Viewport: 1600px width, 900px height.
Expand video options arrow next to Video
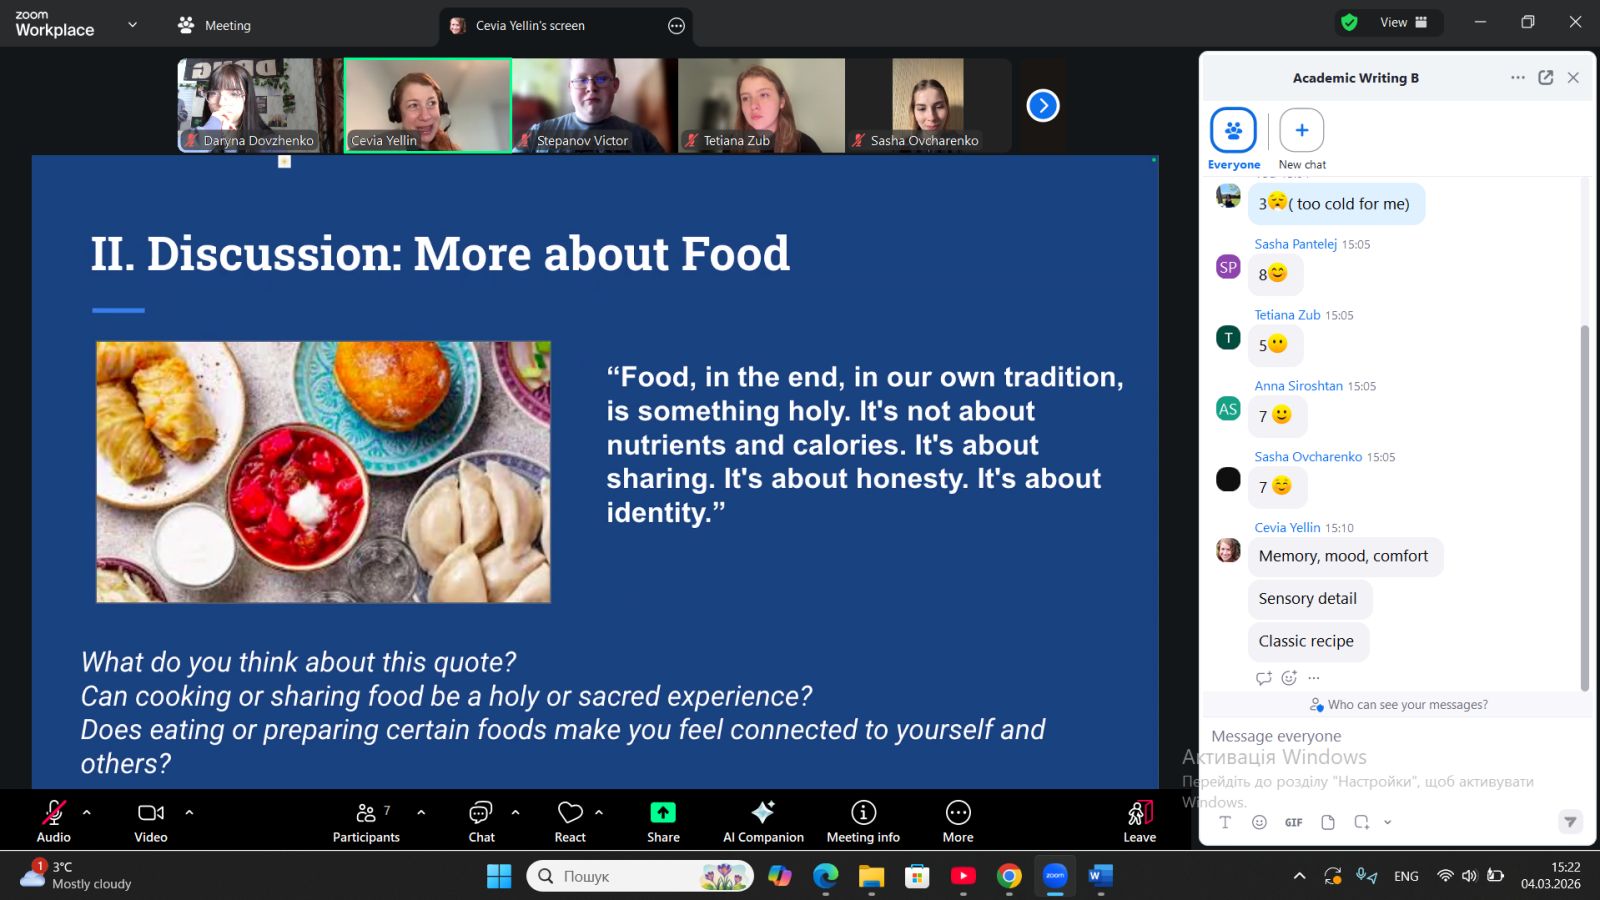(189, 812)
